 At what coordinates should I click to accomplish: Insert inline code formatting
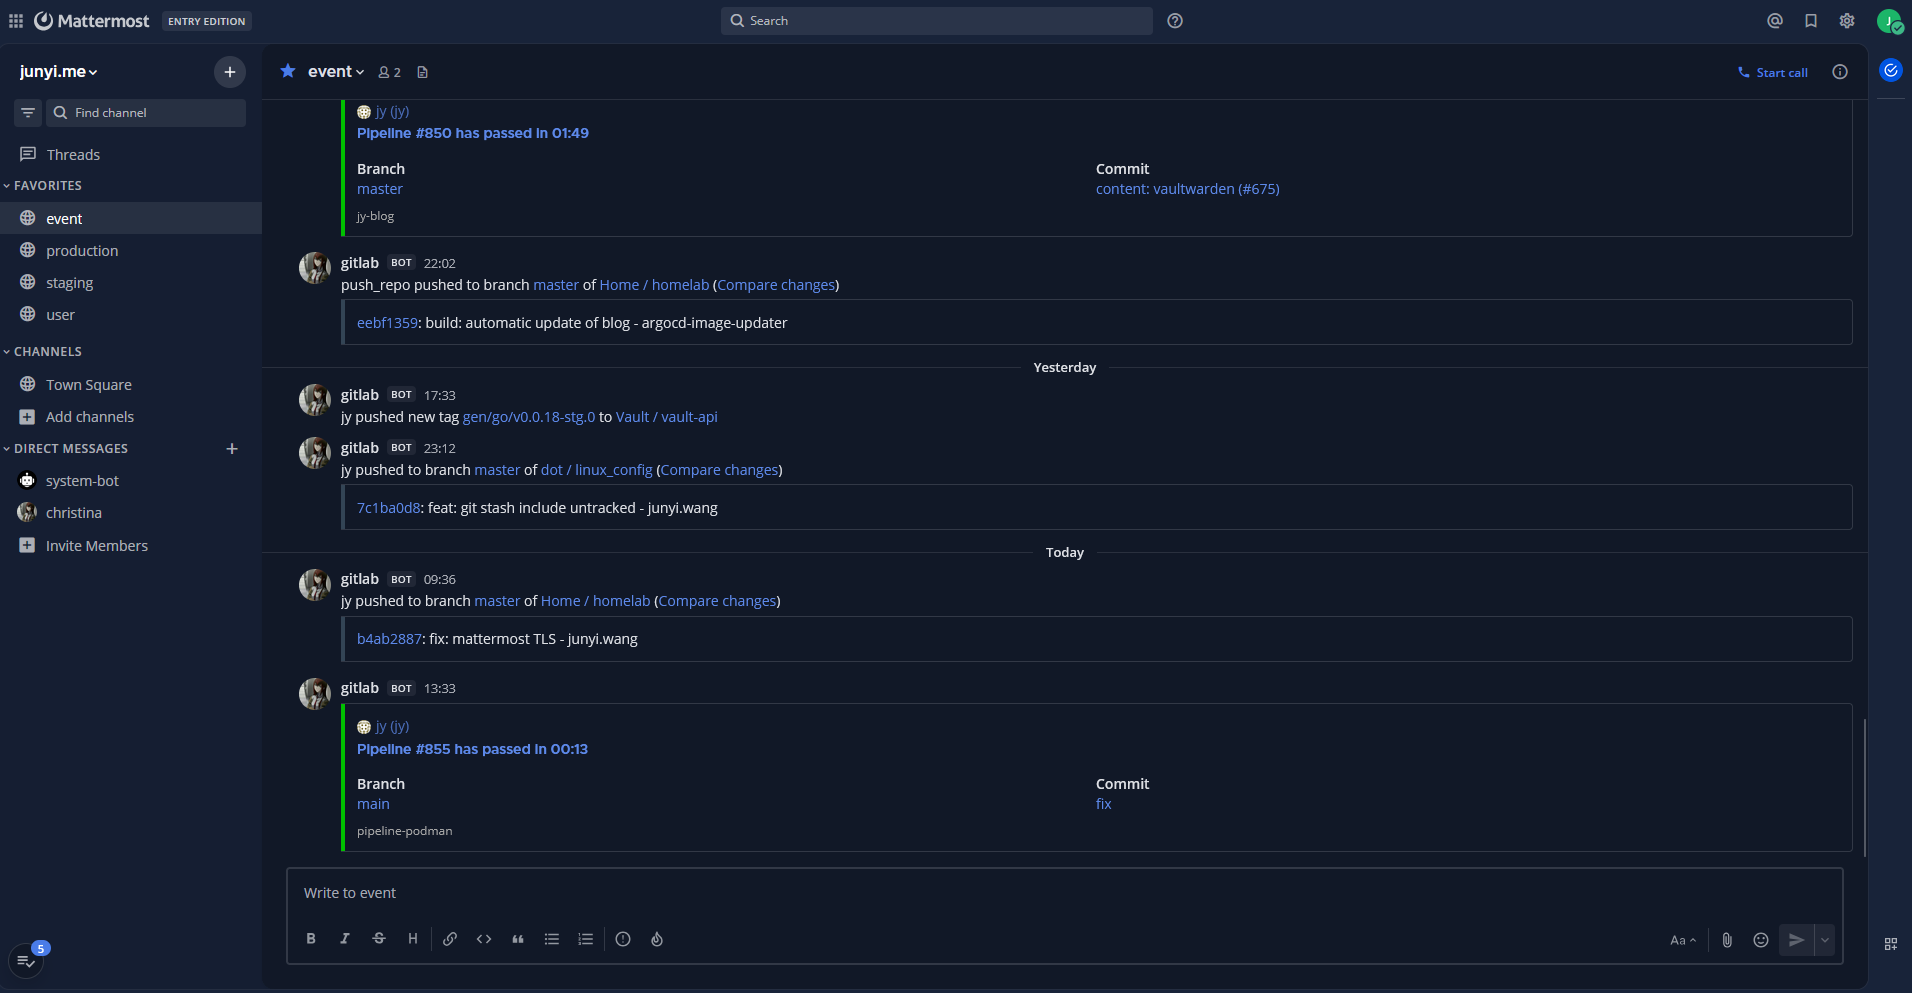coord(484,939)
